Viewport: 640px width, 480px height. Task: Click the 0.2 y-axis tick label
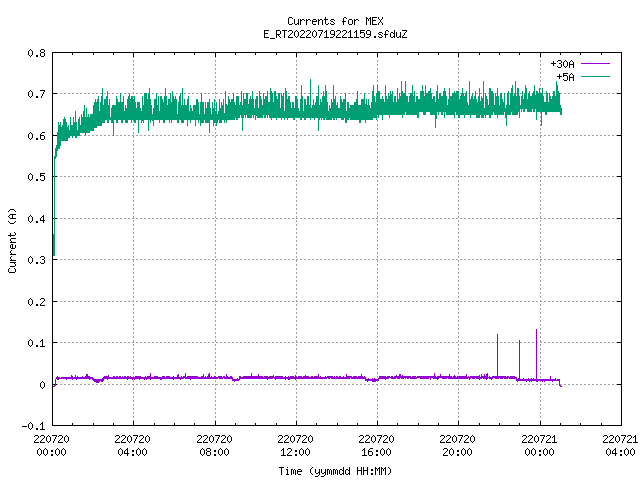[x=36, y=302]
